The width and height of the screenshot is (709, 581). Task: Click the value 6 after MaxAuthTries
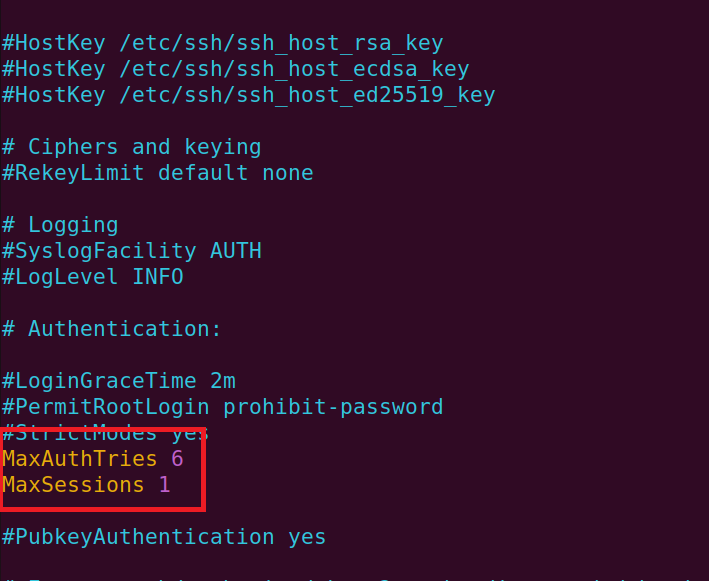pyautogui.click(x=177, y=459)
